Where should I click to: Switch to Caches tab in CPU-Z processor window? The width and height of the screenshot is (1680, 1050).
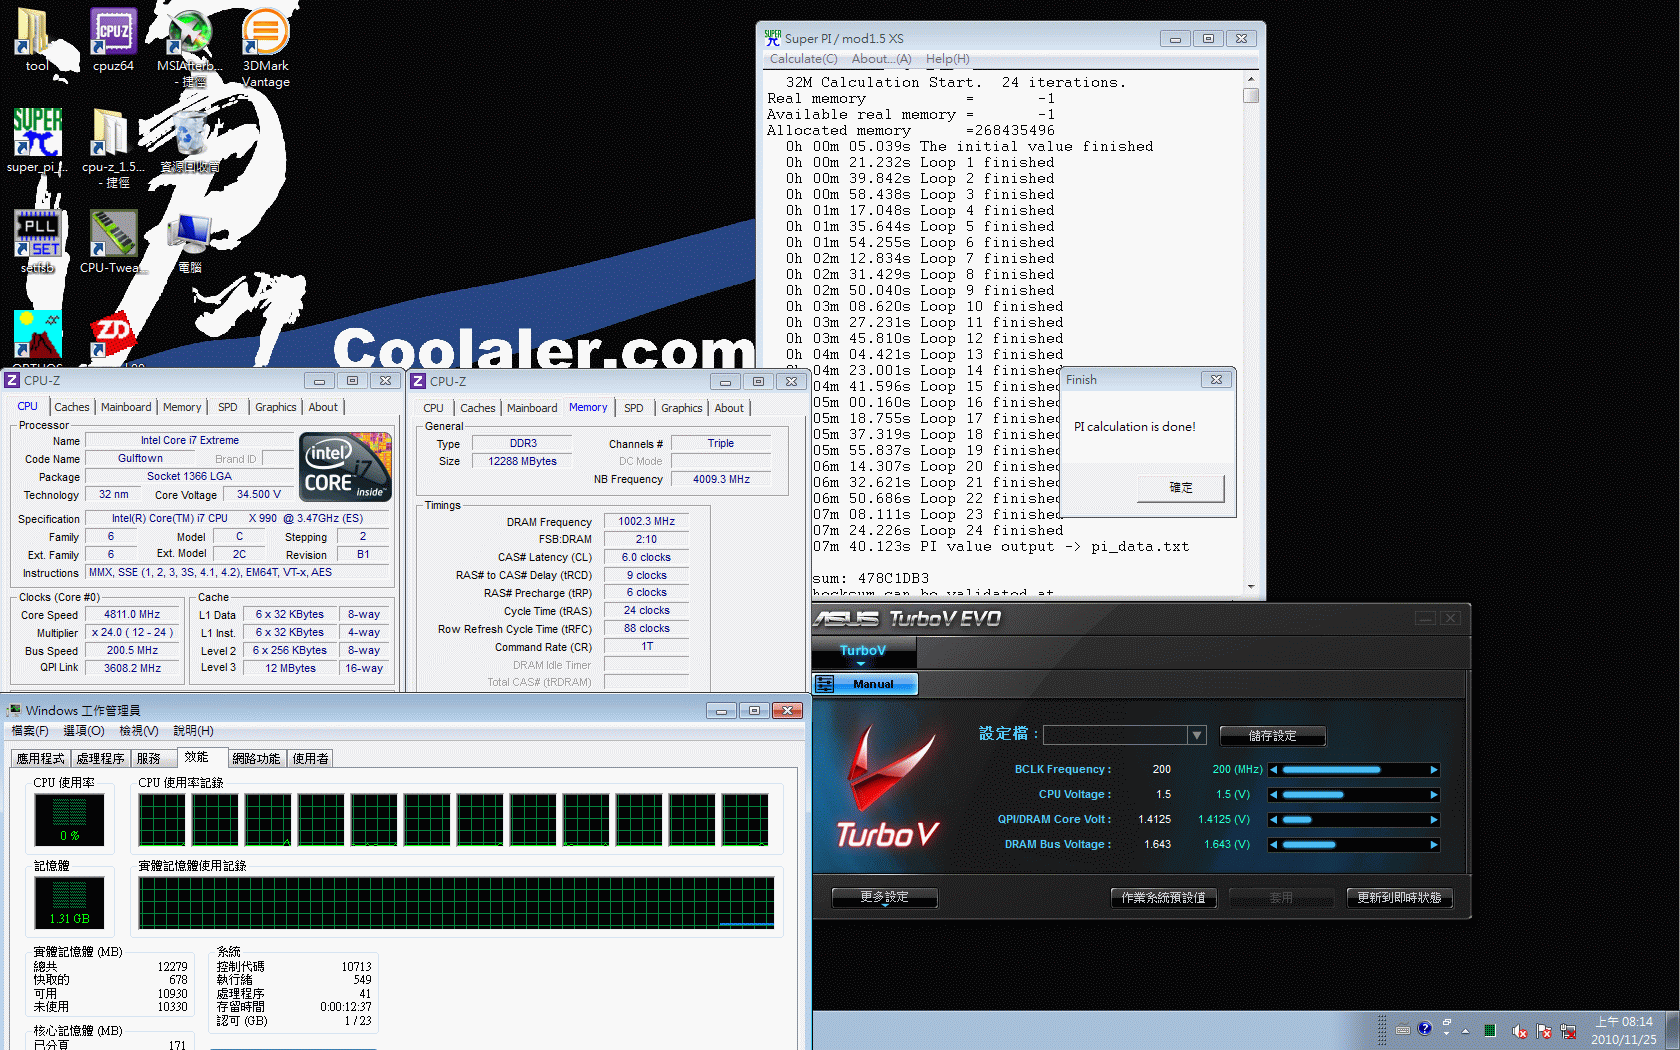[x=72, y=407]
